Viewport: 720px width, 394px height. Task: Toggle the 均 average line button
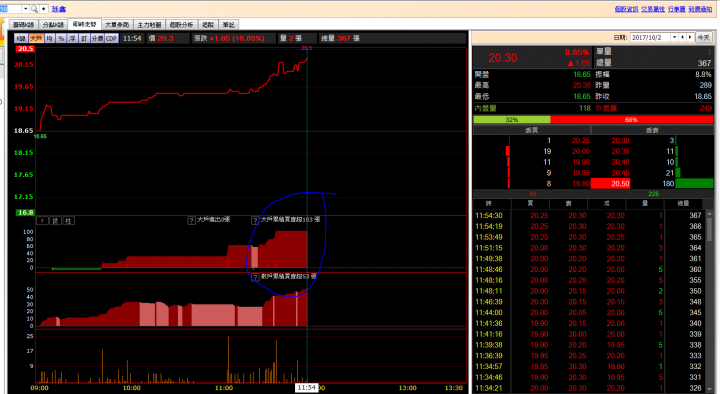[50, 39]
